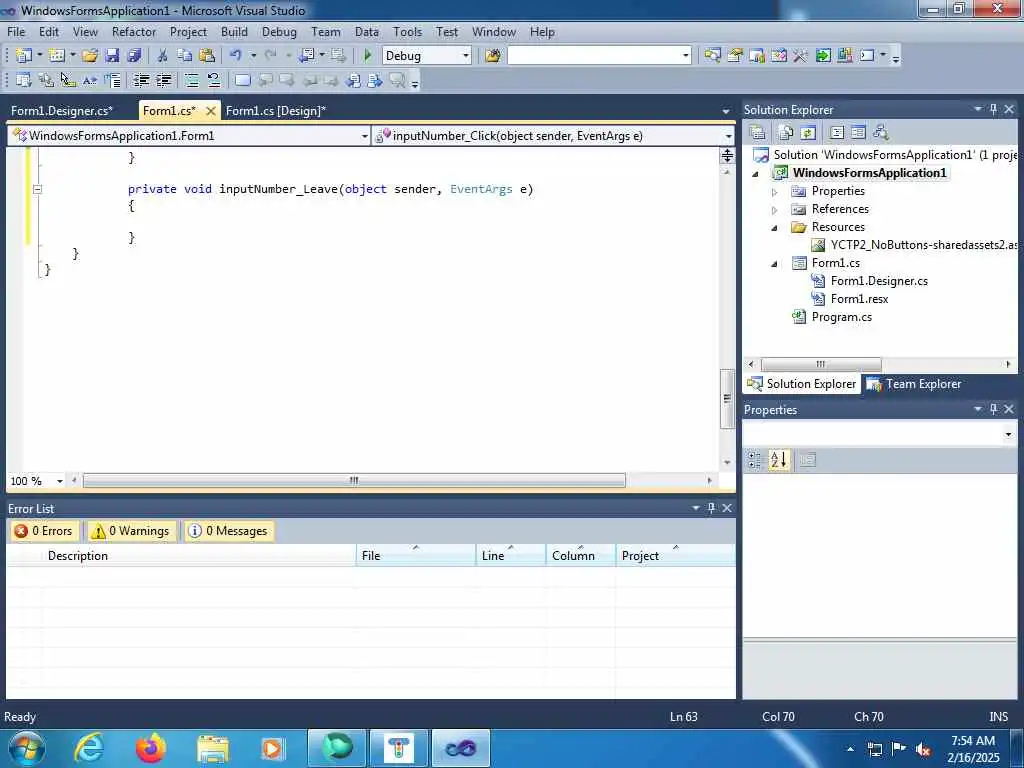Click the Add New Item toolbar icon
Viewport: 1024px width, 768px height.
coord(57,56)
